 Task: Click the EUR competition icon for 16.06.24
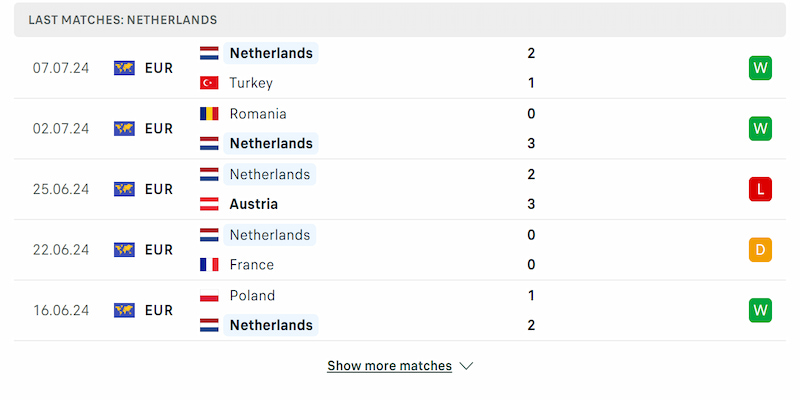pos(124,311)
